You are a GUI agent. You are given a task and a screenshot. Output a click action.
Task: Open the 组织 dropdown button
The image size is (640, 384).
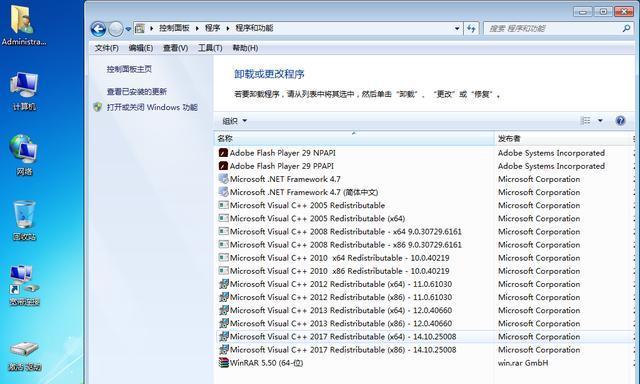(x=234, y=121)
